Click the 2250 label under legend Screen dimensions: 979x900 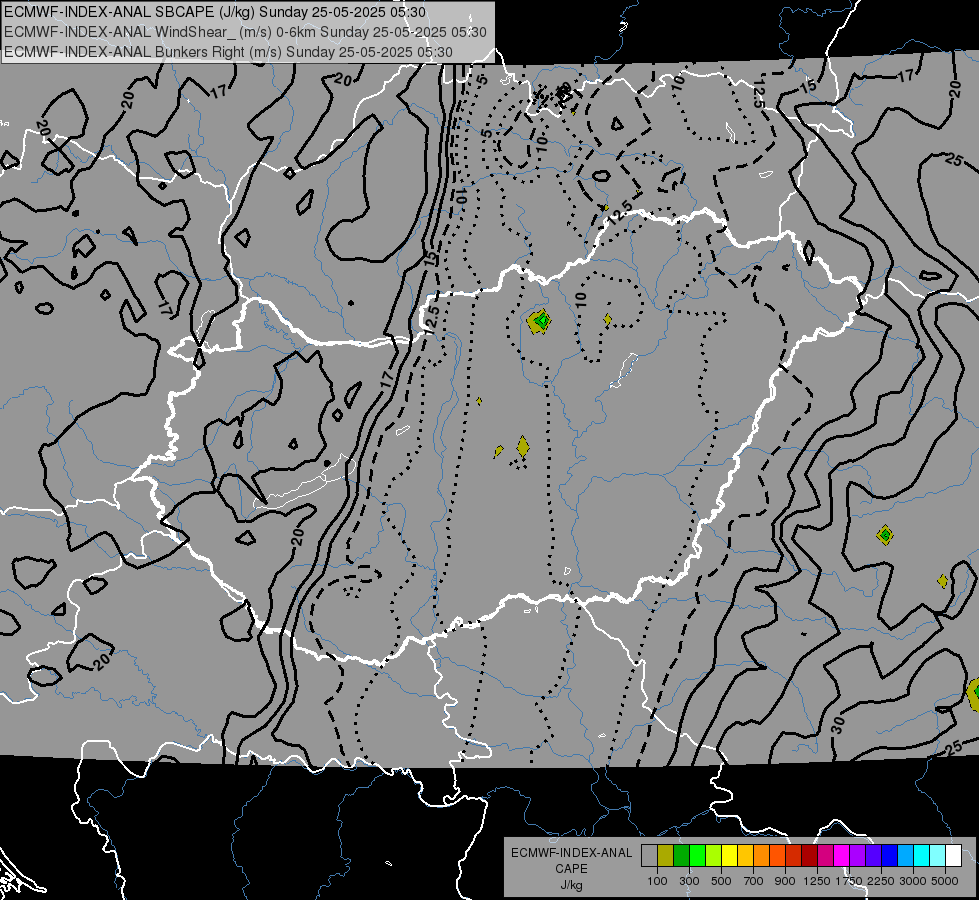click(881, 881)
